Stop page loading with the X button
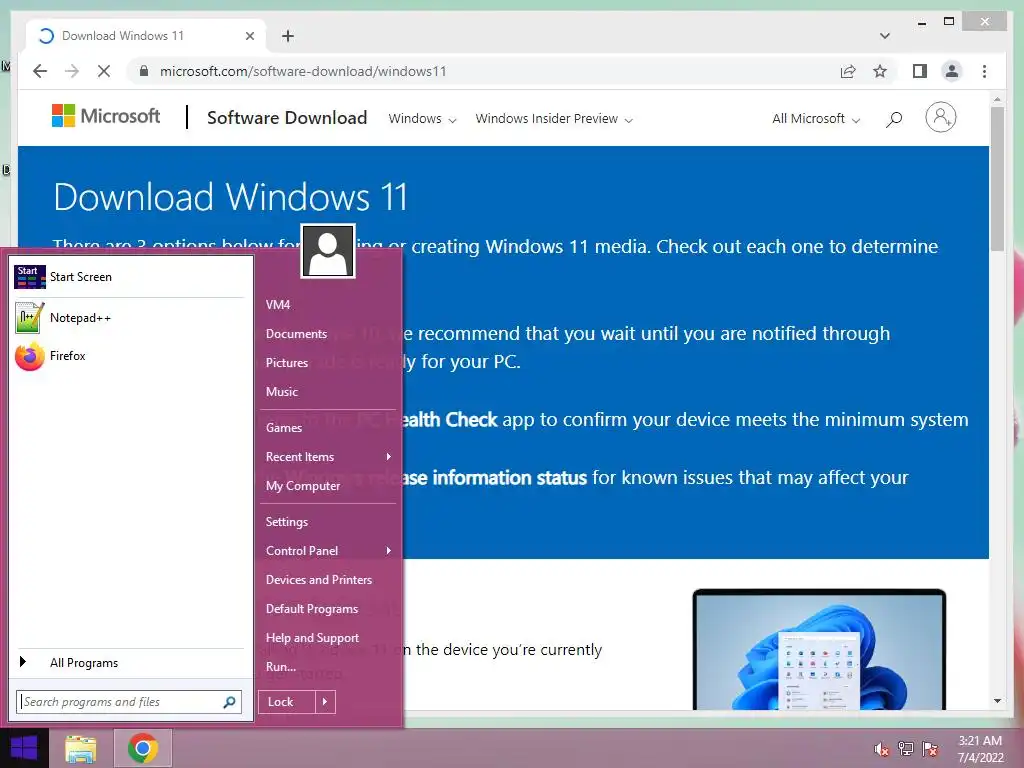This screenshot has width=1024, height=768. point(104,71)
